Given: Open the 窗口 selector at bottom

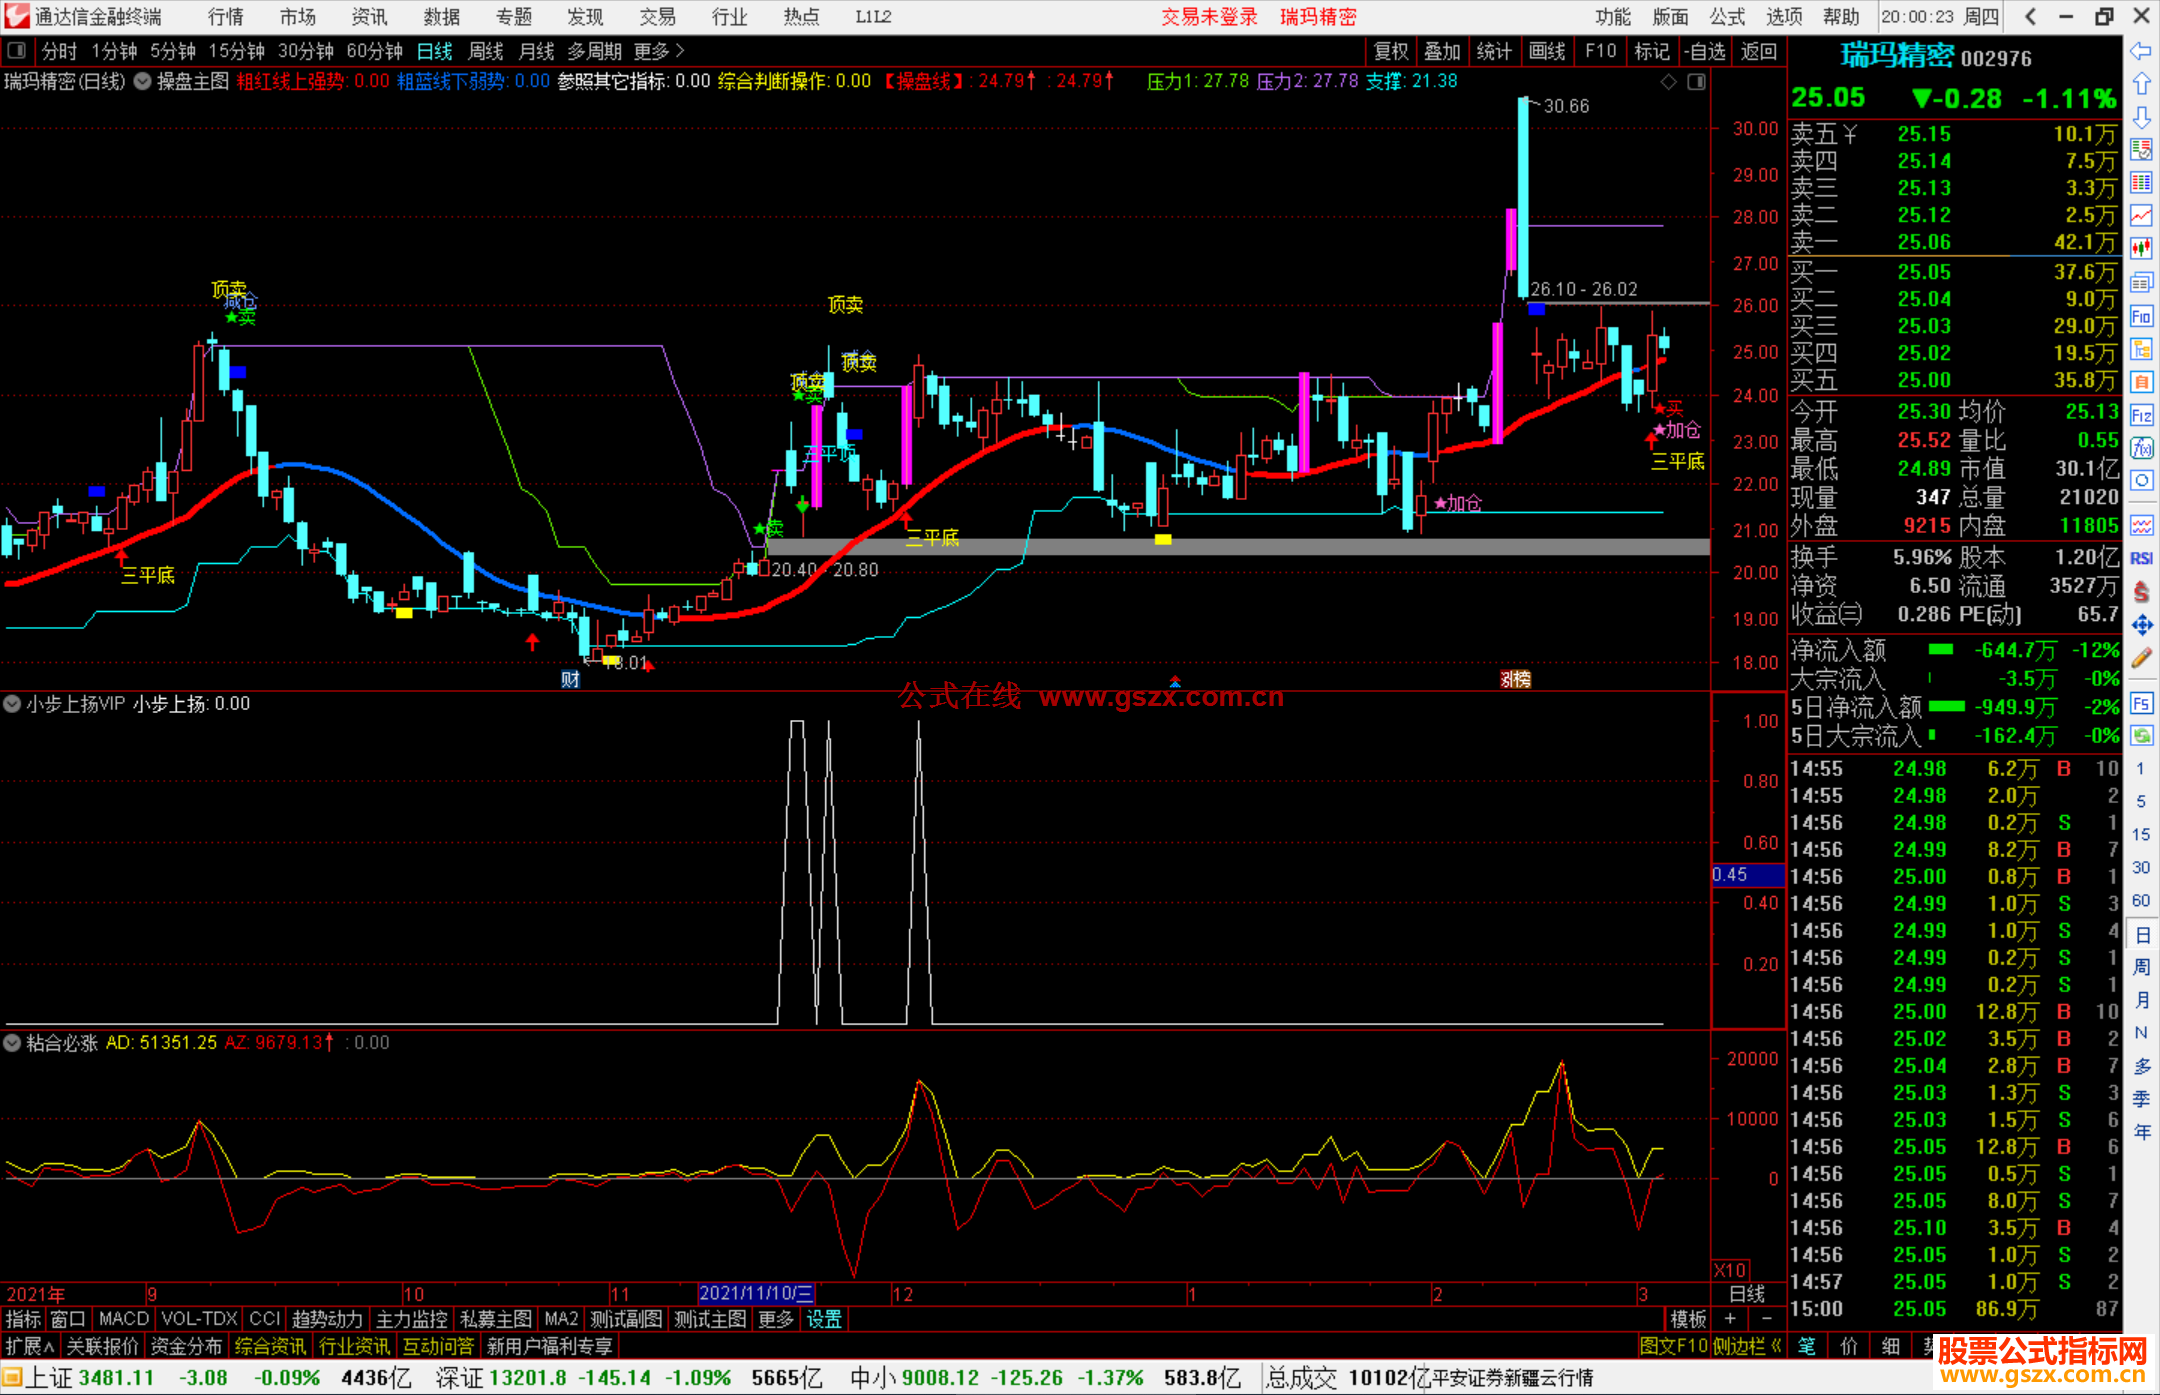Looking at the screenshot, I should click(68, 1319).
